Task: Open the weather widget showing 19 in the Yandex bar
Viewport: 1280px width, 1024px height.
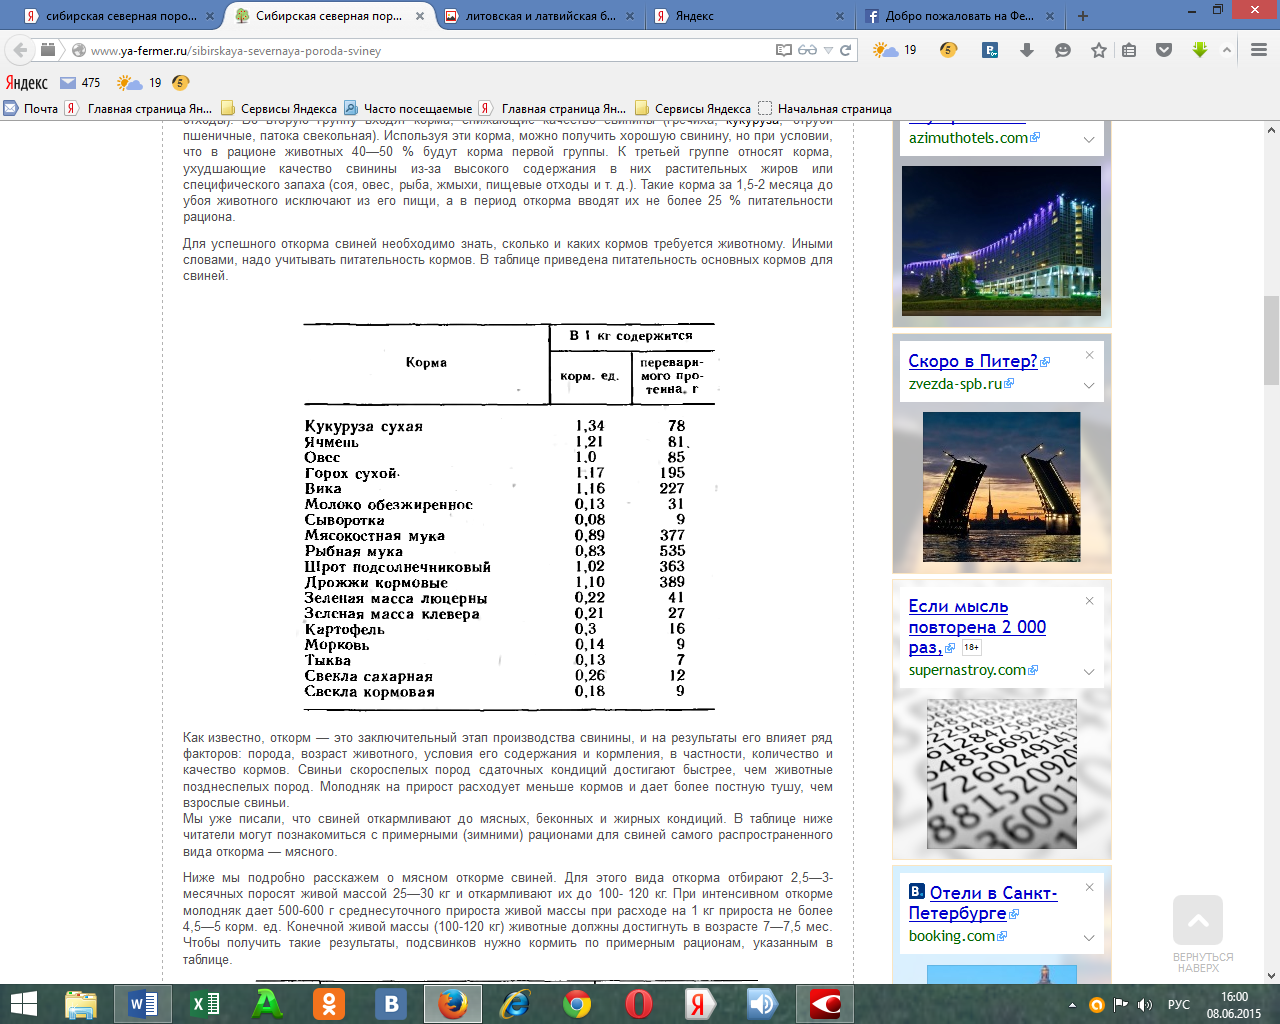Action: coord(139,83)
